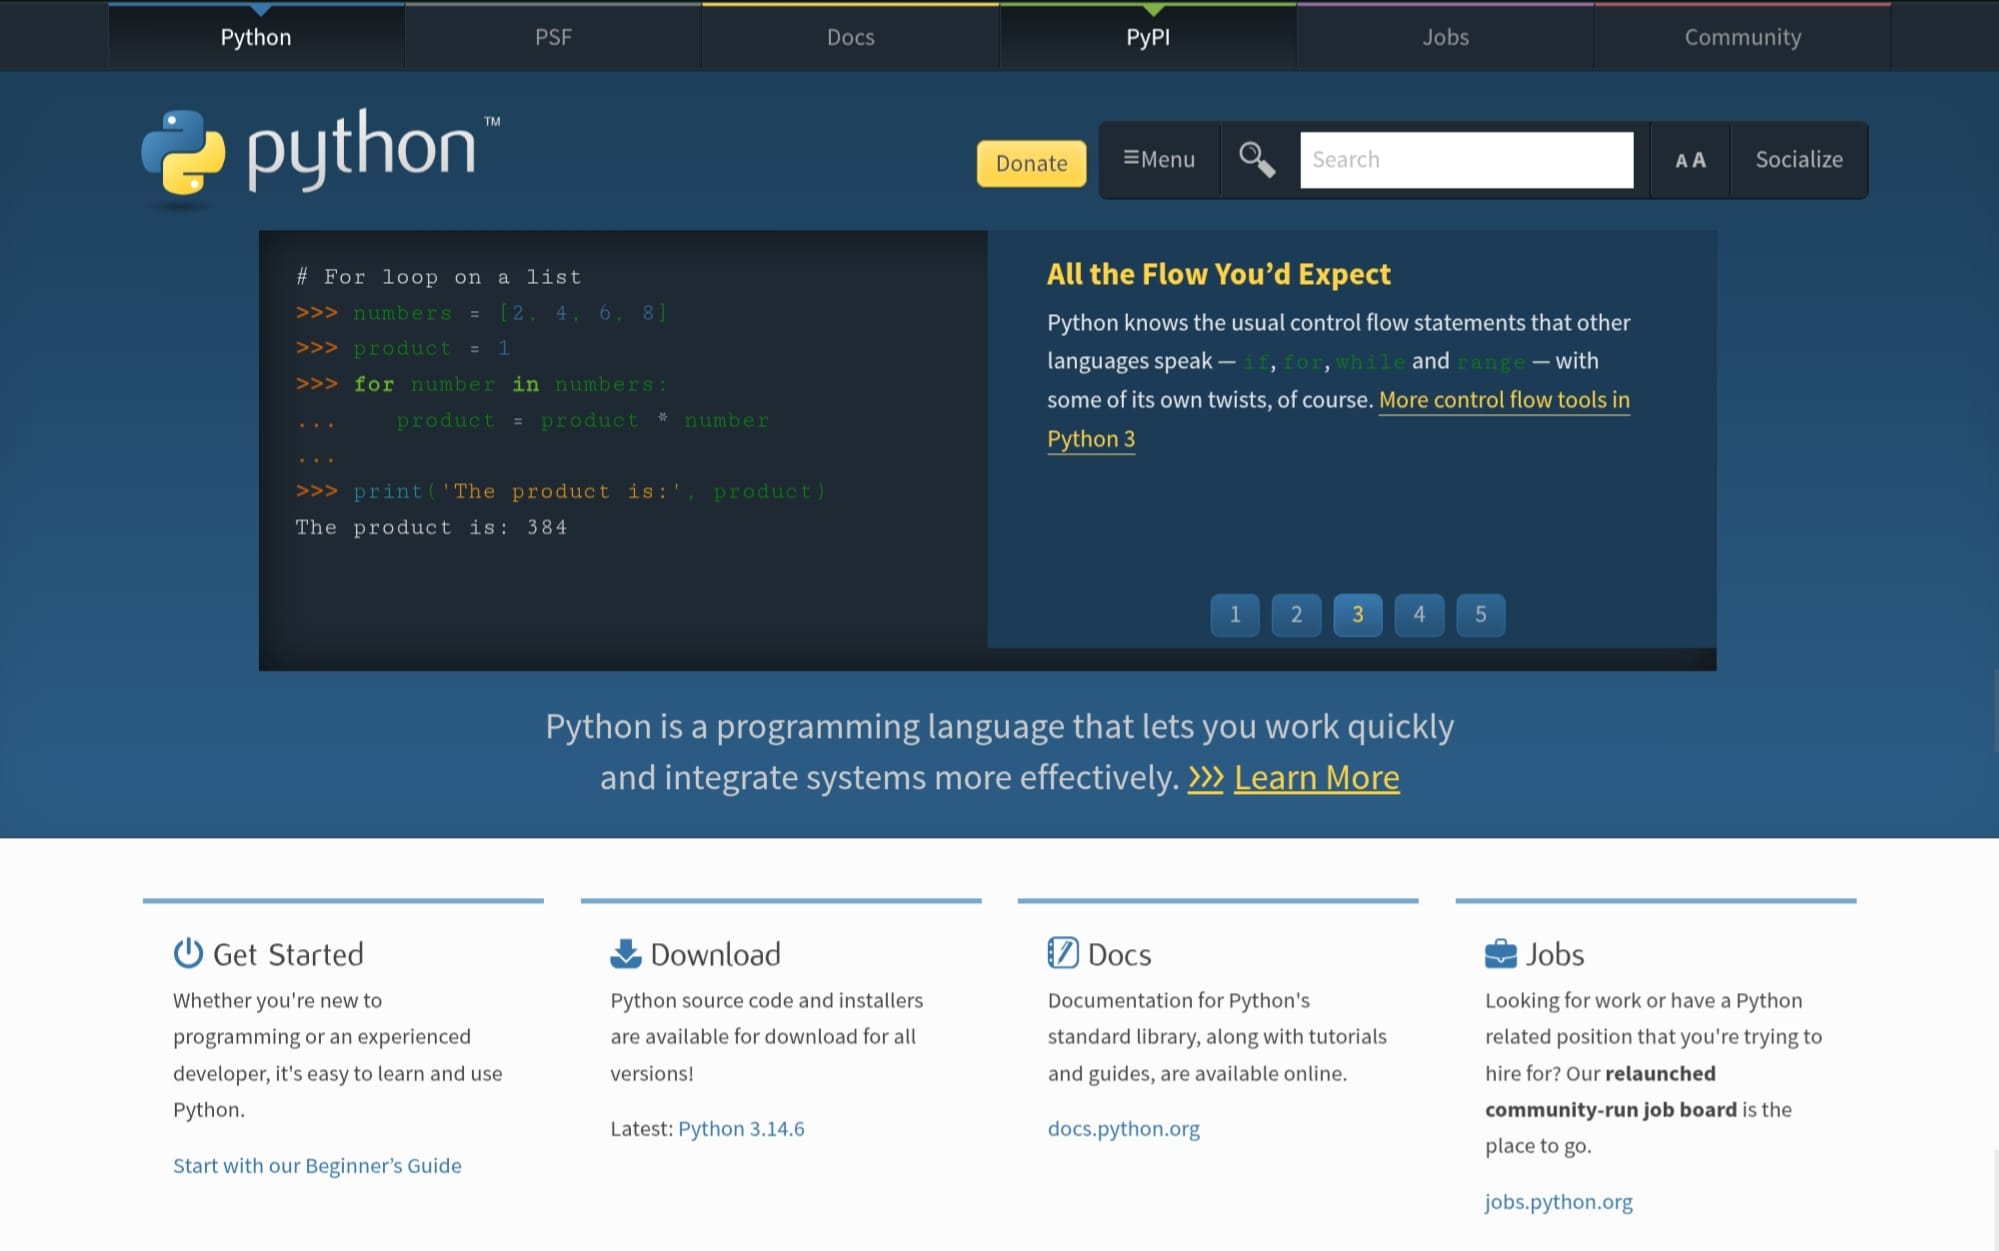Click the Jobs section heading
This screenshot has width=1999, height=1251.
pyautogui.click(x=1555, y=955)
